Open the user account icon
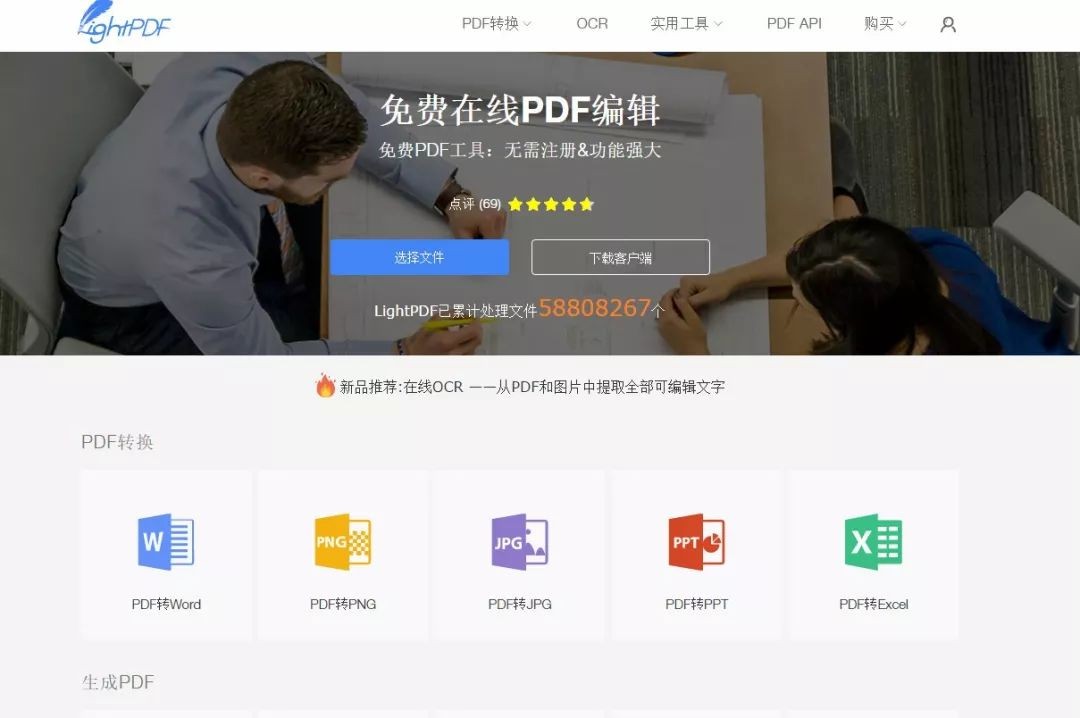Image resolution: width=1080 pixels, height=718 pixels. [x=948, y=24]
